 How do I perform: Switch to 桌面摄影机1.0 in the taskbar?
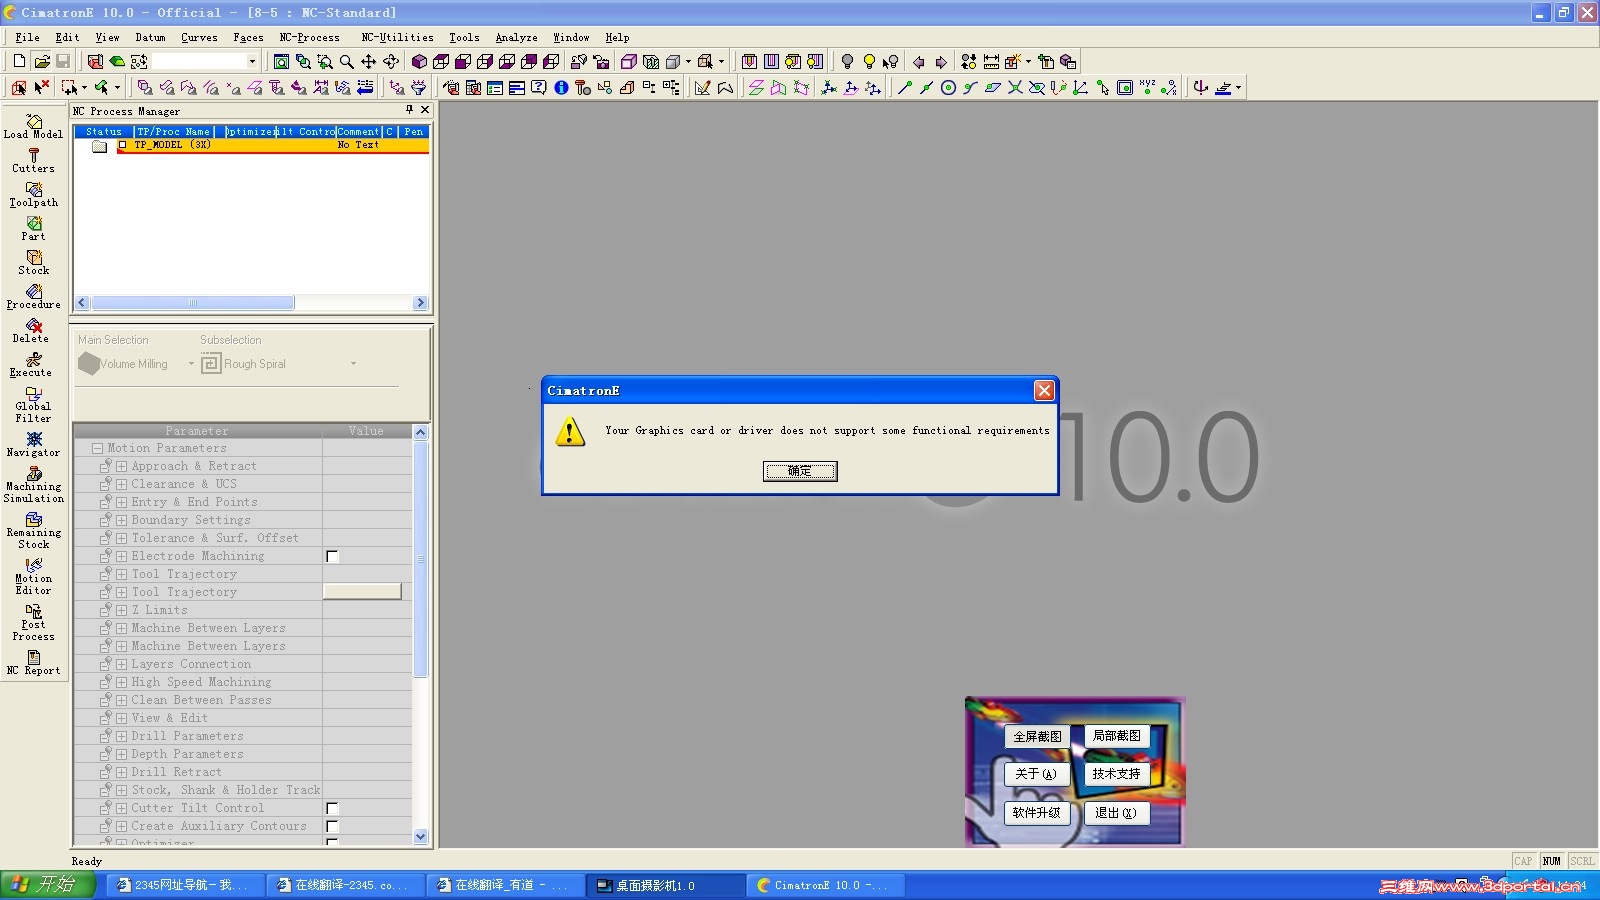[665, 885]
